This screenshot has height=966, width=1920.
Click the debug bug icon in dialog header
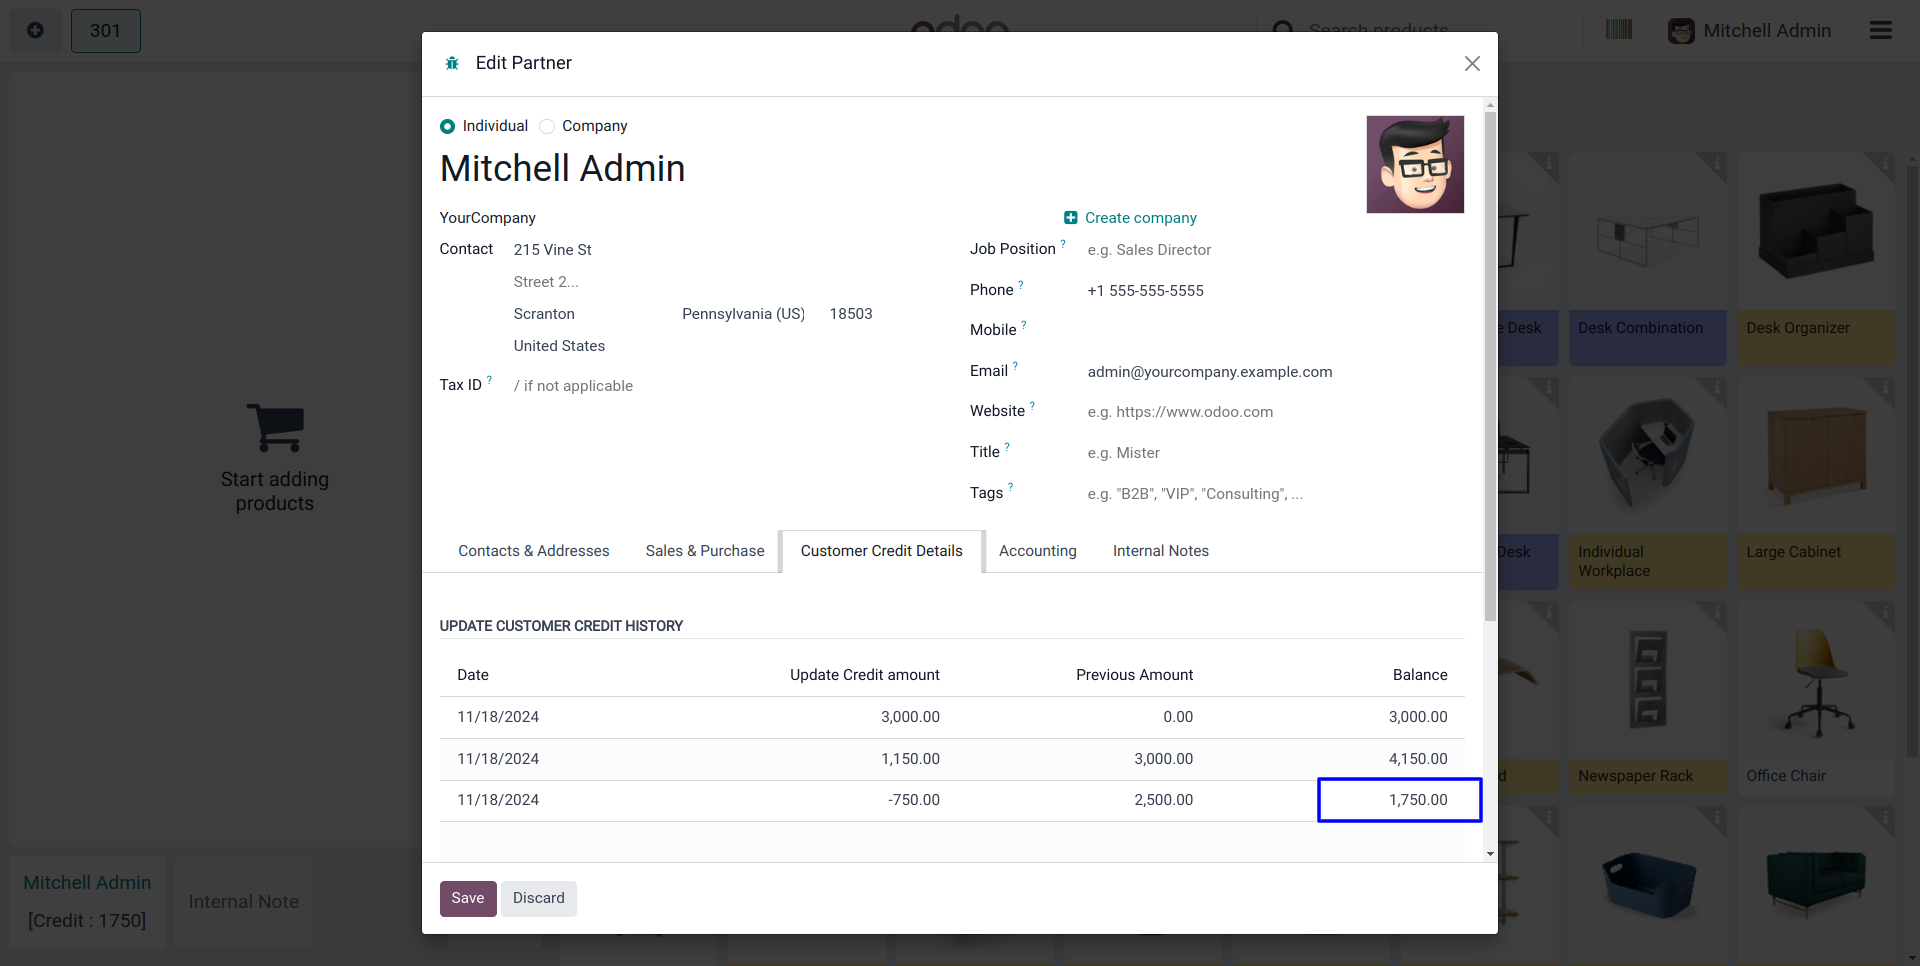pos(452,63)
